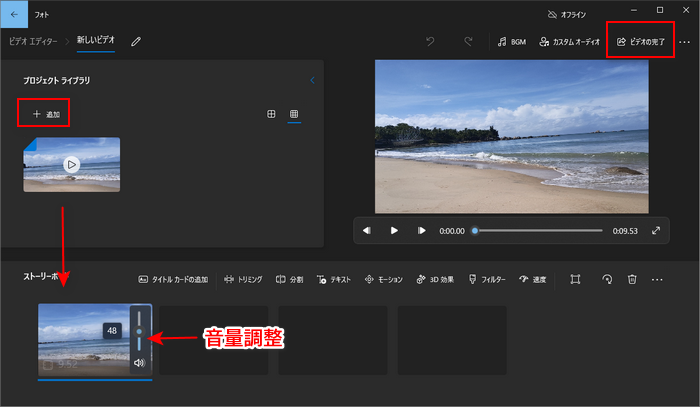Click the undo arrow icon
Screen dimensions: 700x407
[x=430, y=42]
